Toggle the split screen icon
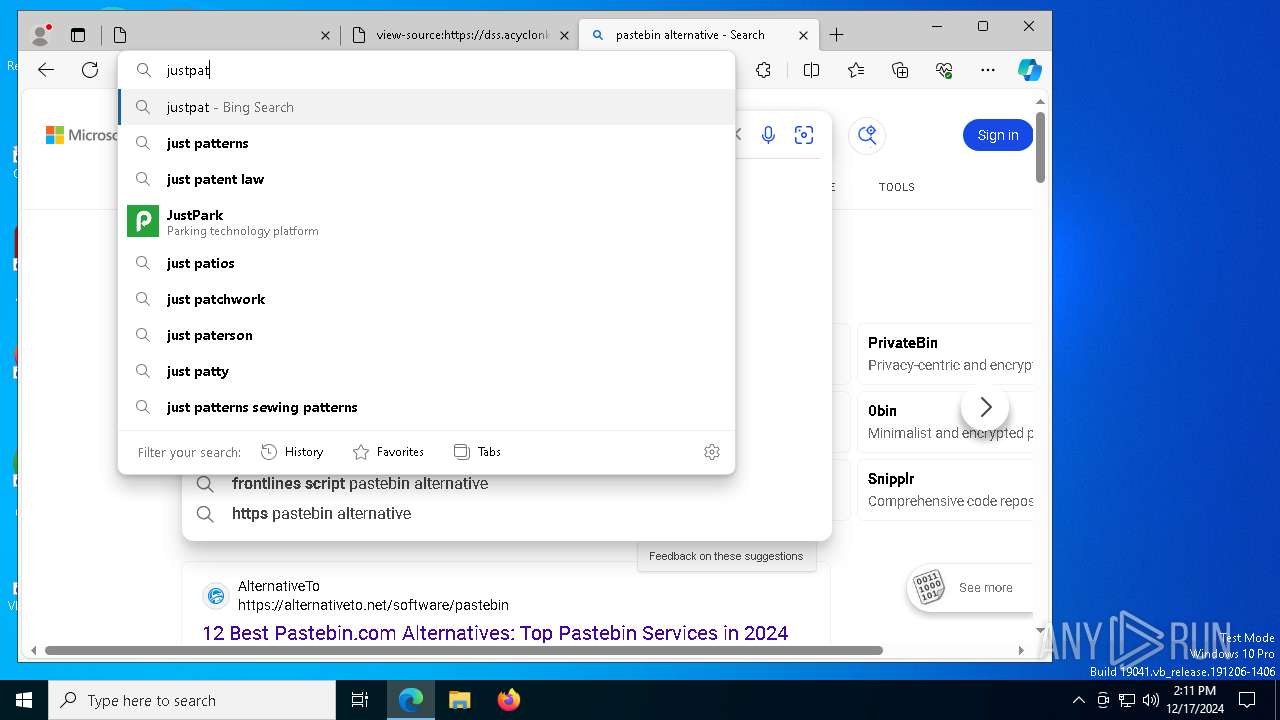Image resolution: width=1280 pixels, height=720 pixels. (811, 70)
